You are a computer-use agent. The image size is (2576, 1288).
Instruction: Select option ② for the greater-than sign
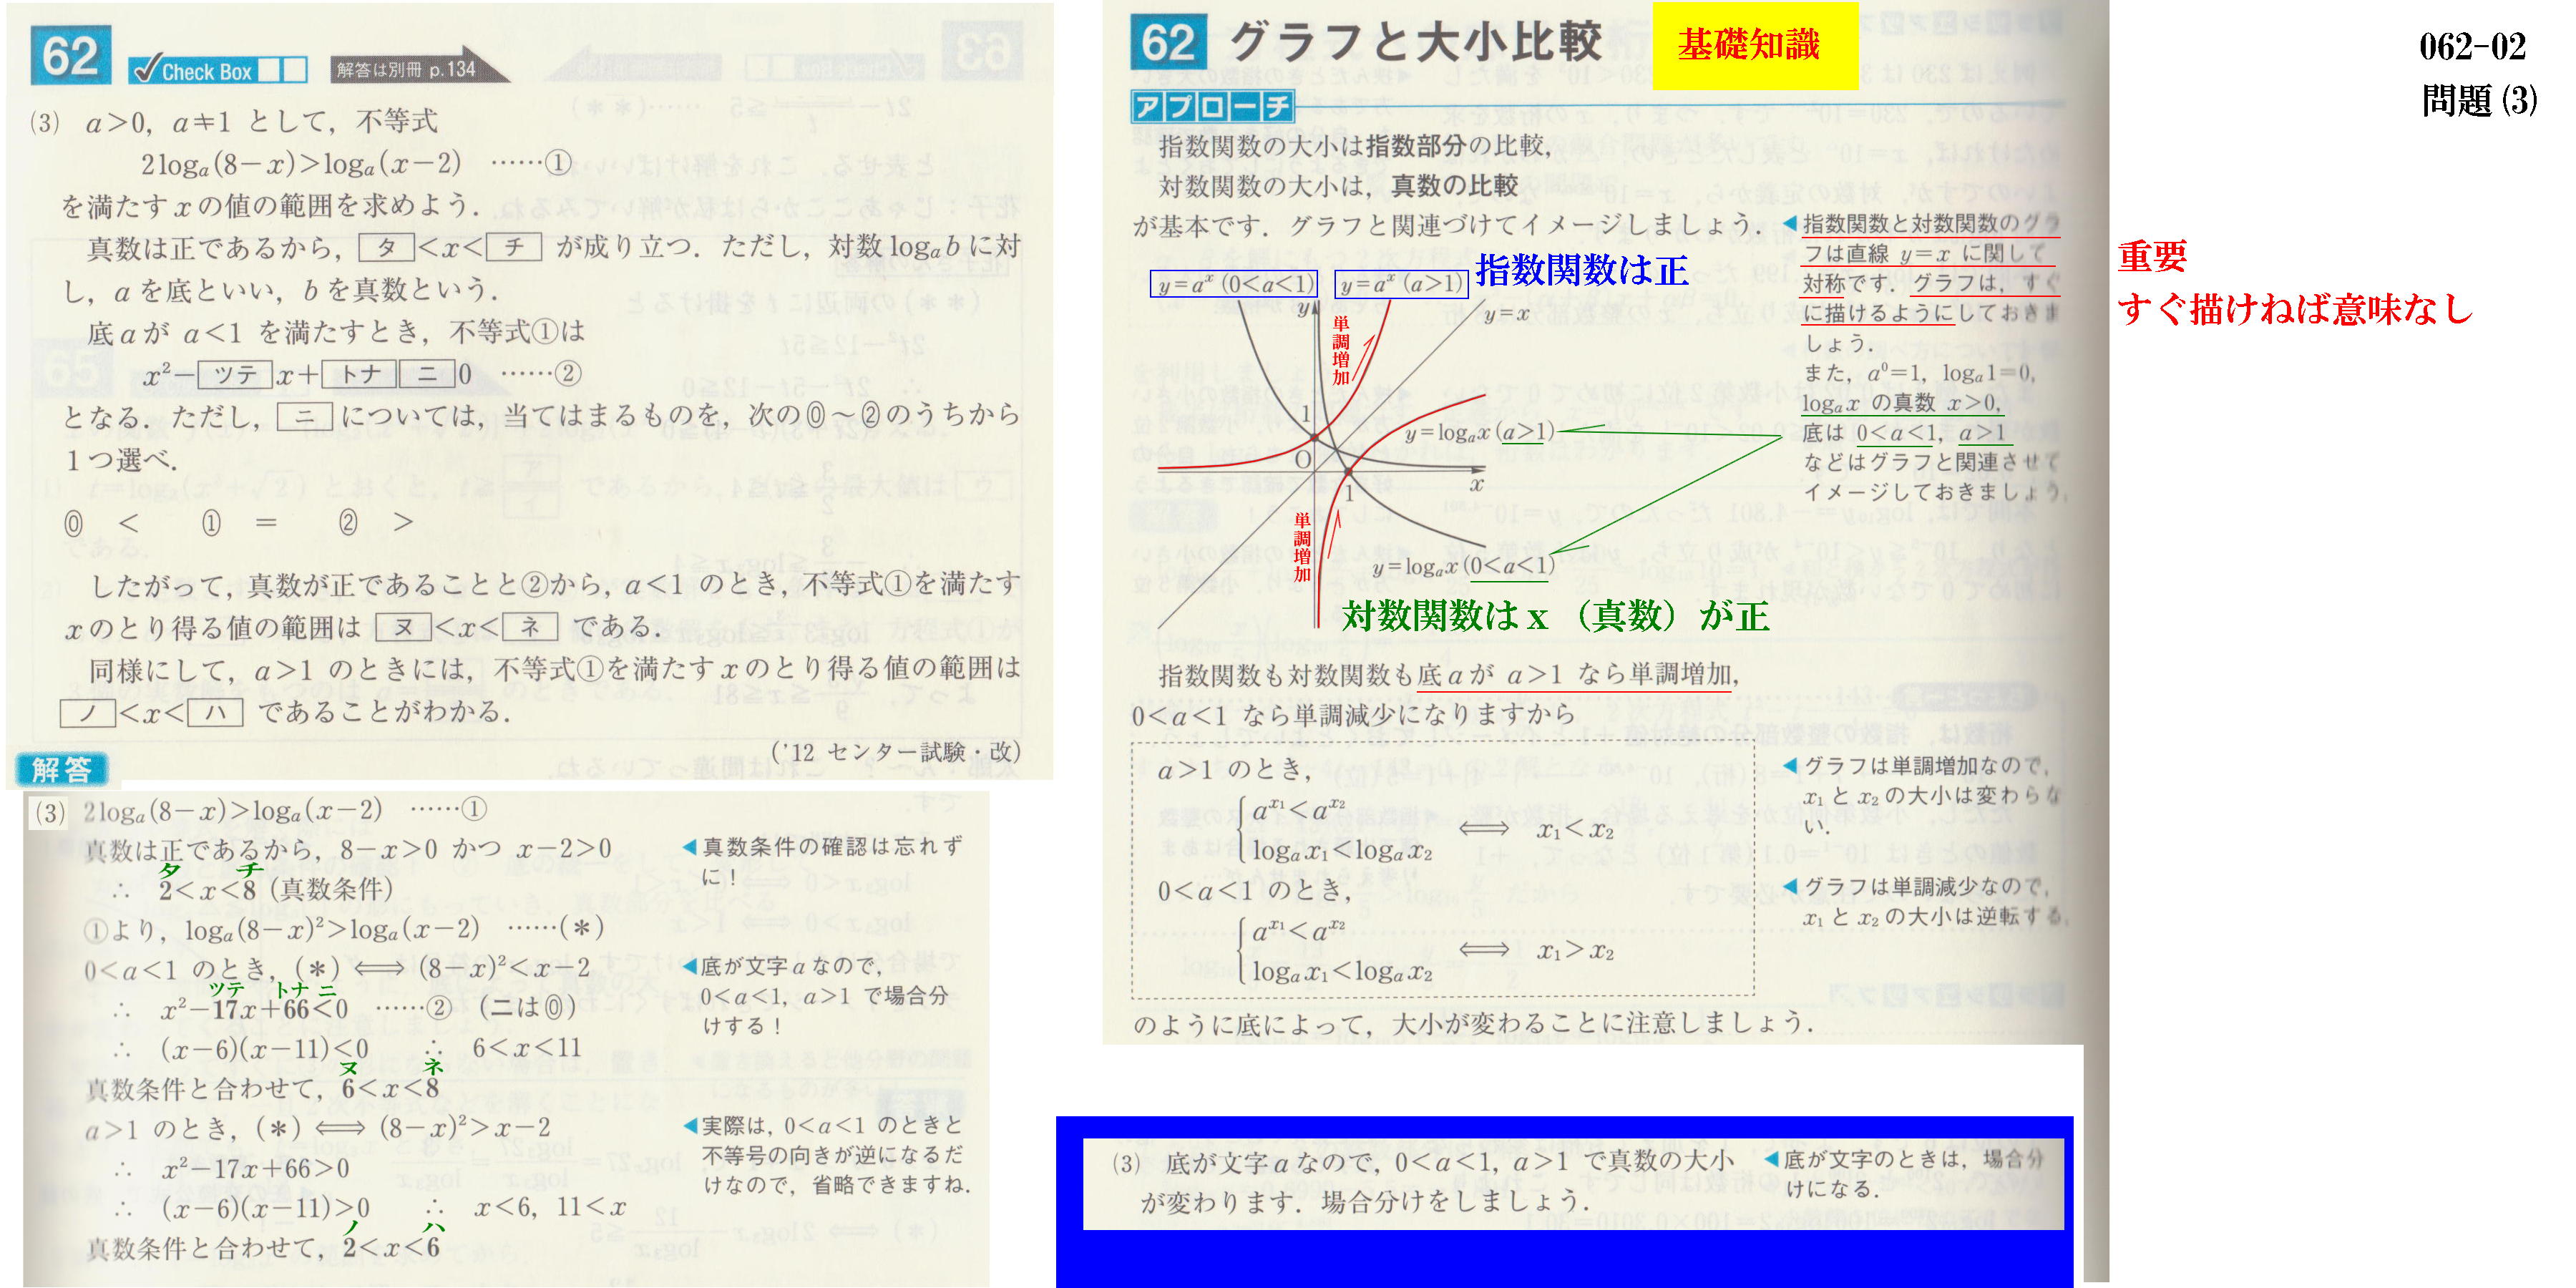[348, 522]
